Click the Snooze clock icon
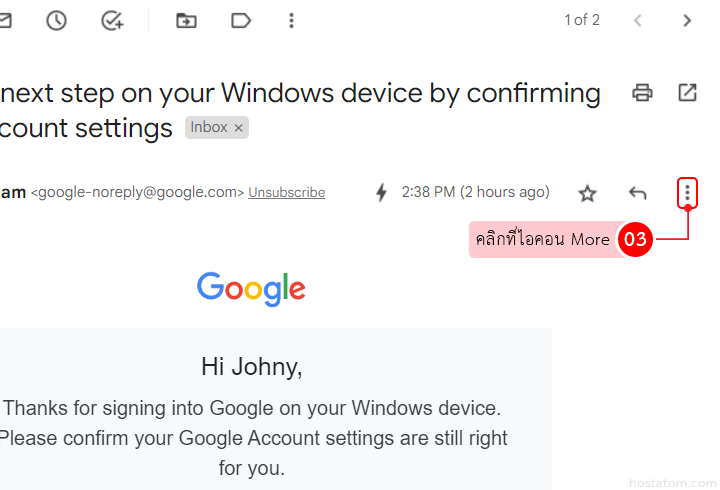 point(56,20)
